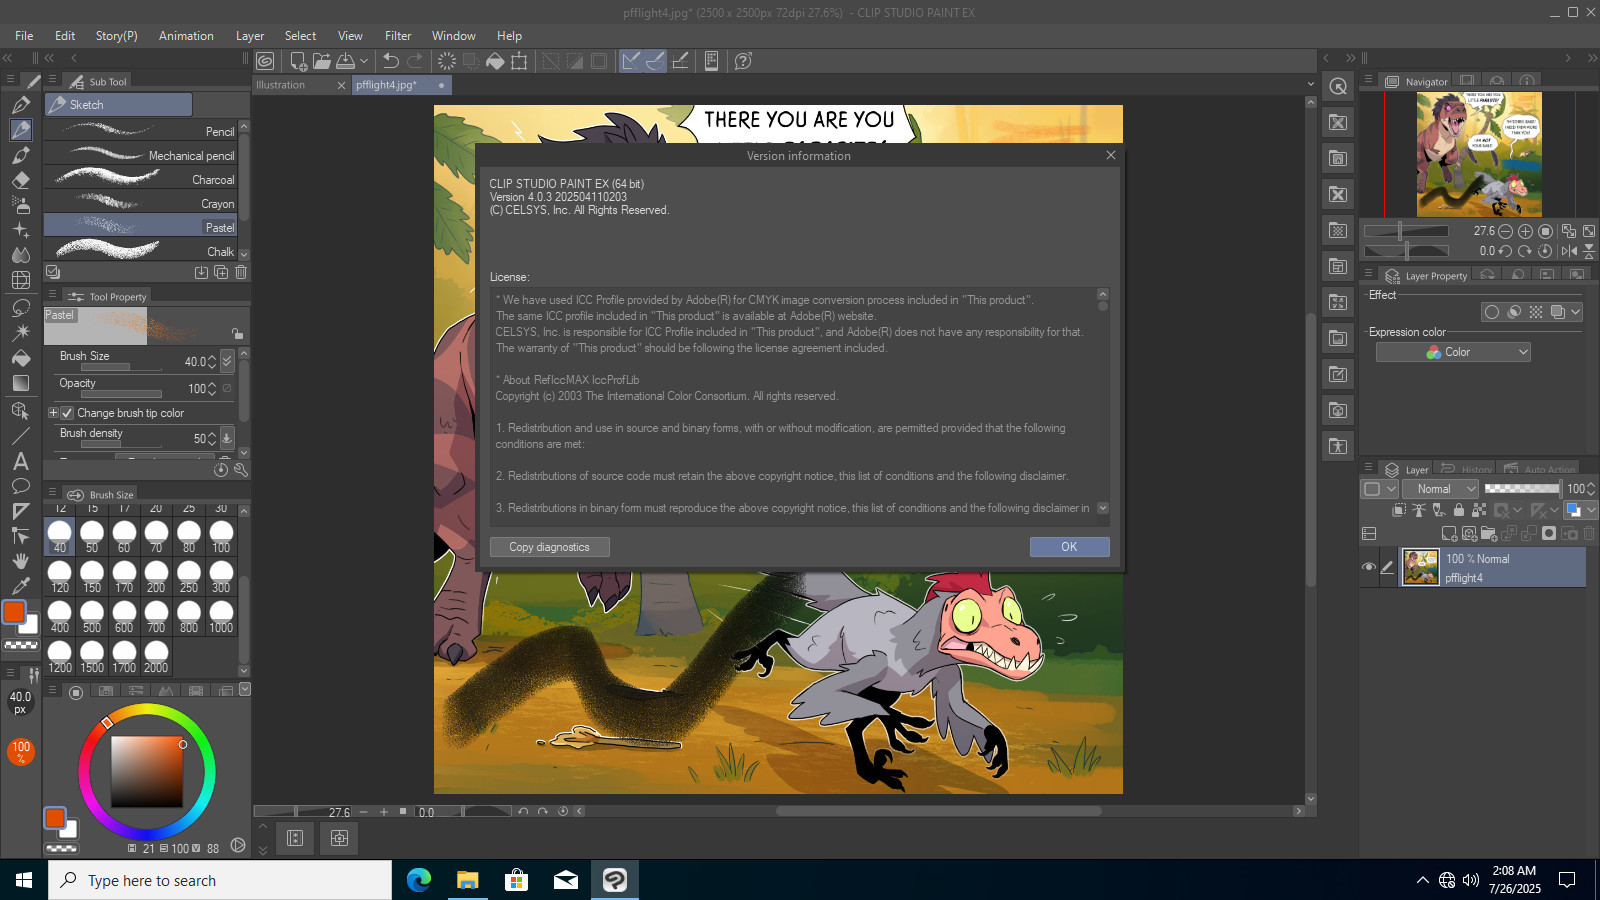Select the Gradient tool

(21, 383)
